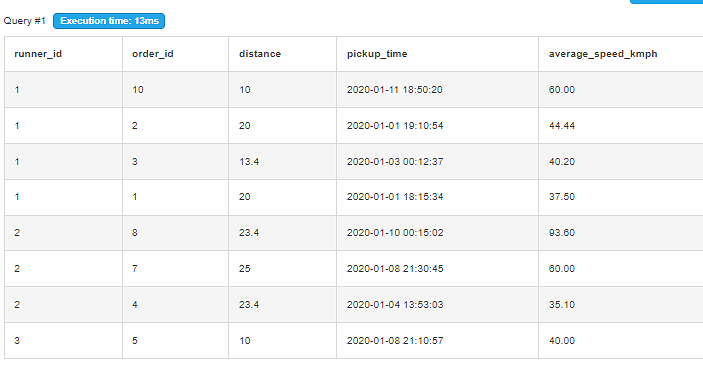
Task: Select the 37.50 average speed cell
Action: pos(621,197)
